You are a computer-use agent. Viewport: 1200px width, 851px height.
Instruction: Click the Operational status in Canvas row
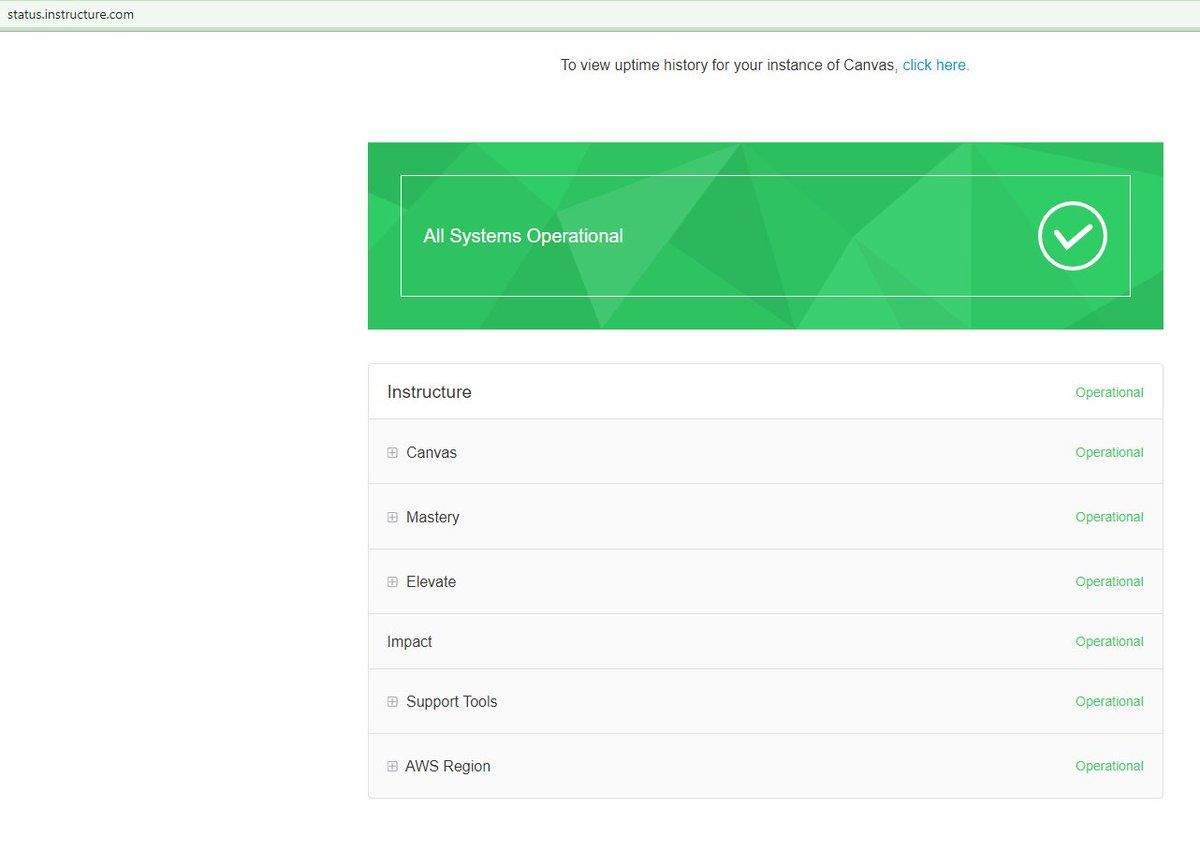tap(1109, 453)
